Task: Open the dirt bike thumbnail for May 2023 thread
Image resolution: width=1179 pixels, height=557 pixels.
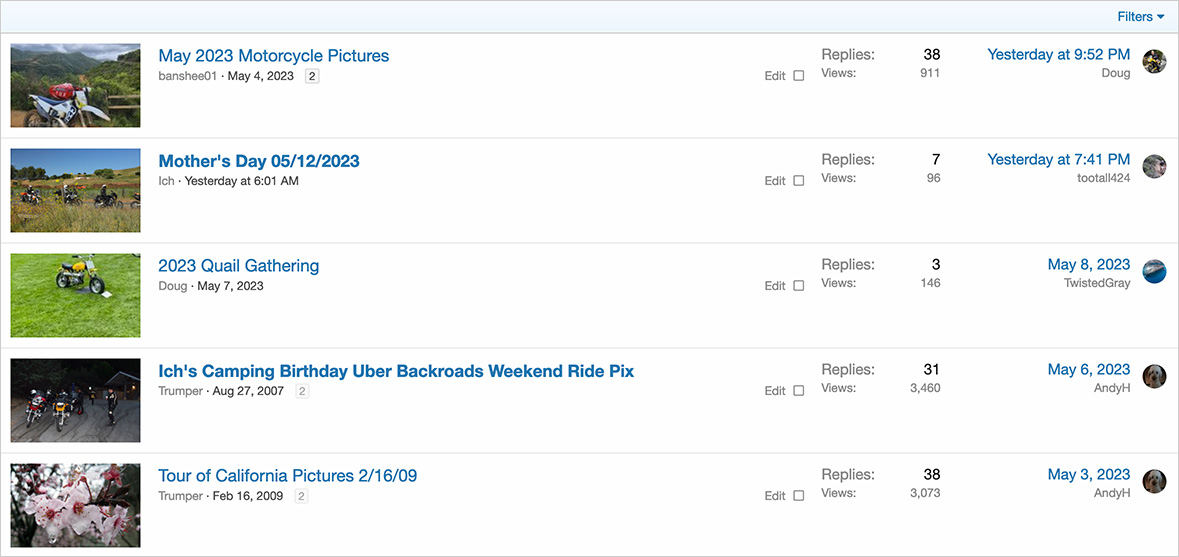Action: point(76,86)
